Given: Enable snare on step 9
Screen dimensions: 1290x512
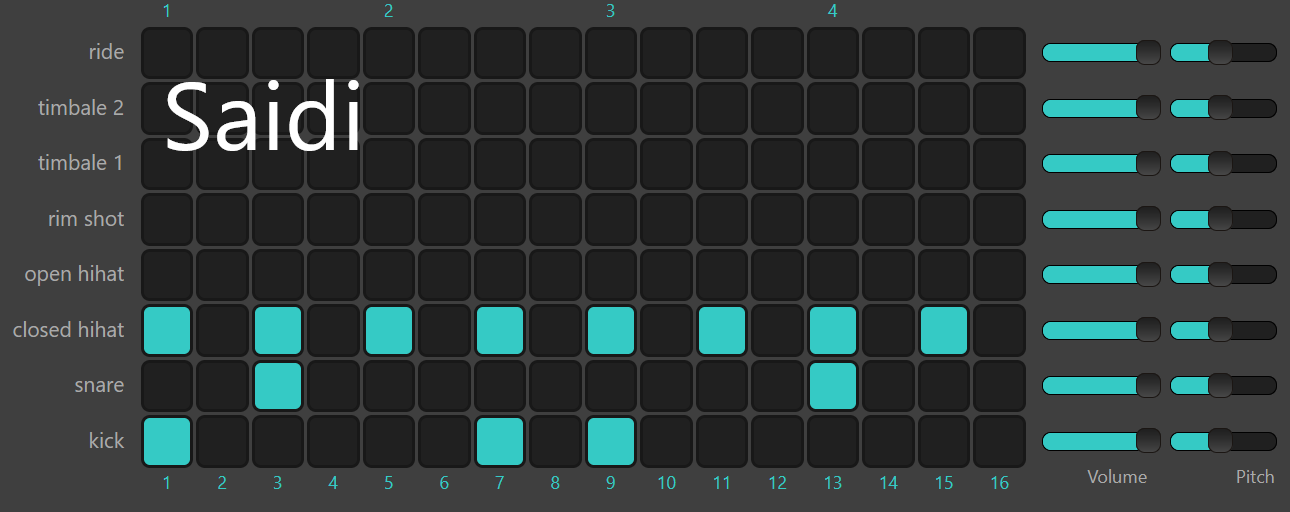Looking at the screenshot, I should [x=610, y=386].
